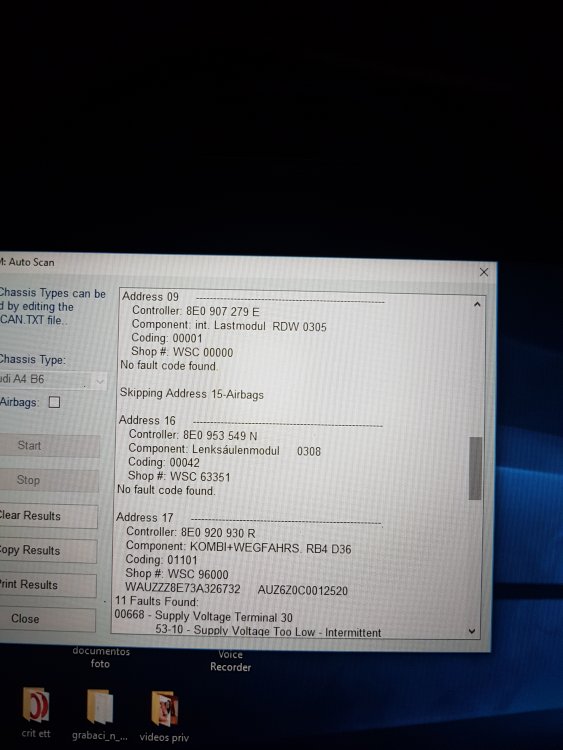Click the scrollbar up arrow
Screen dimensions: 563x750
[x=476, y=305]
